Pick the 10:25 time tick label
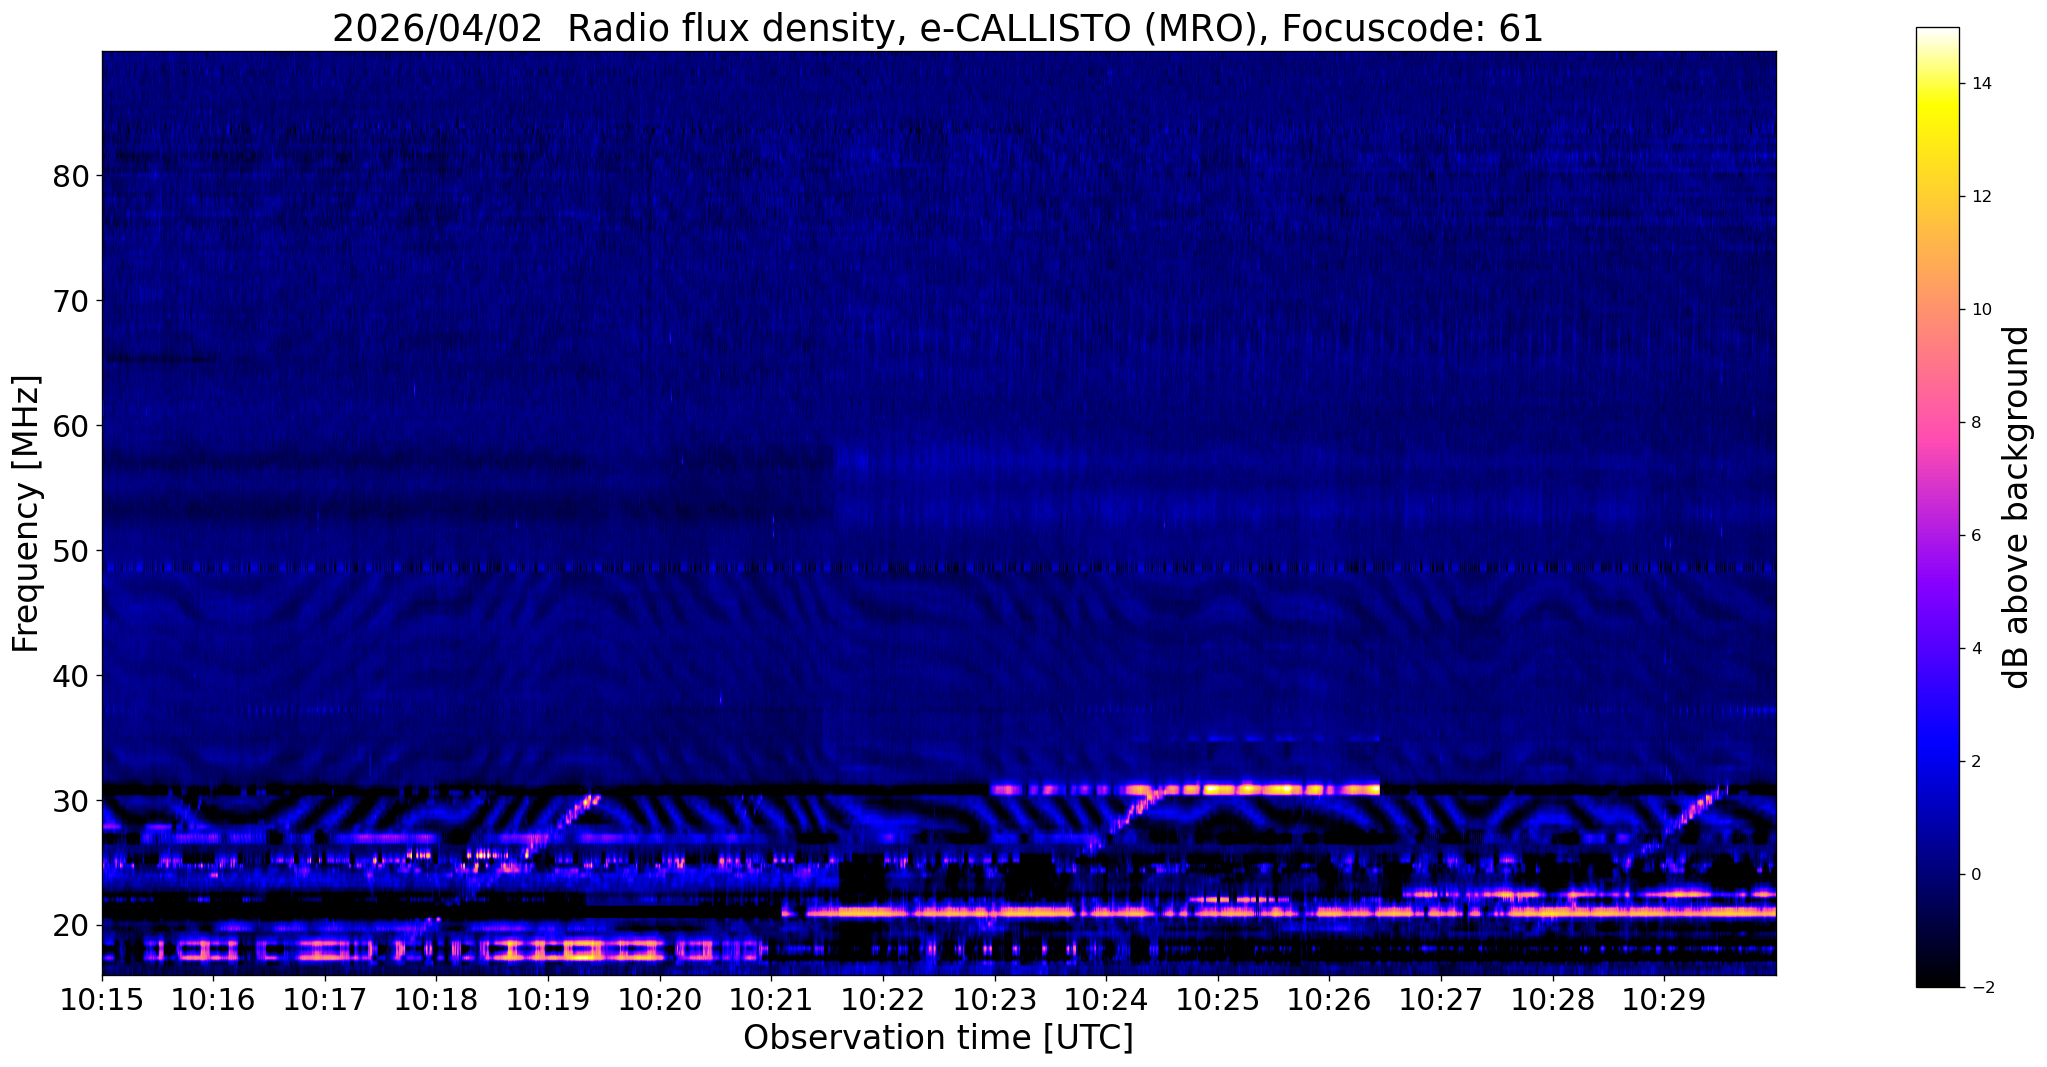This screenshot has height=1067, width=2047. (1218, 1000)
